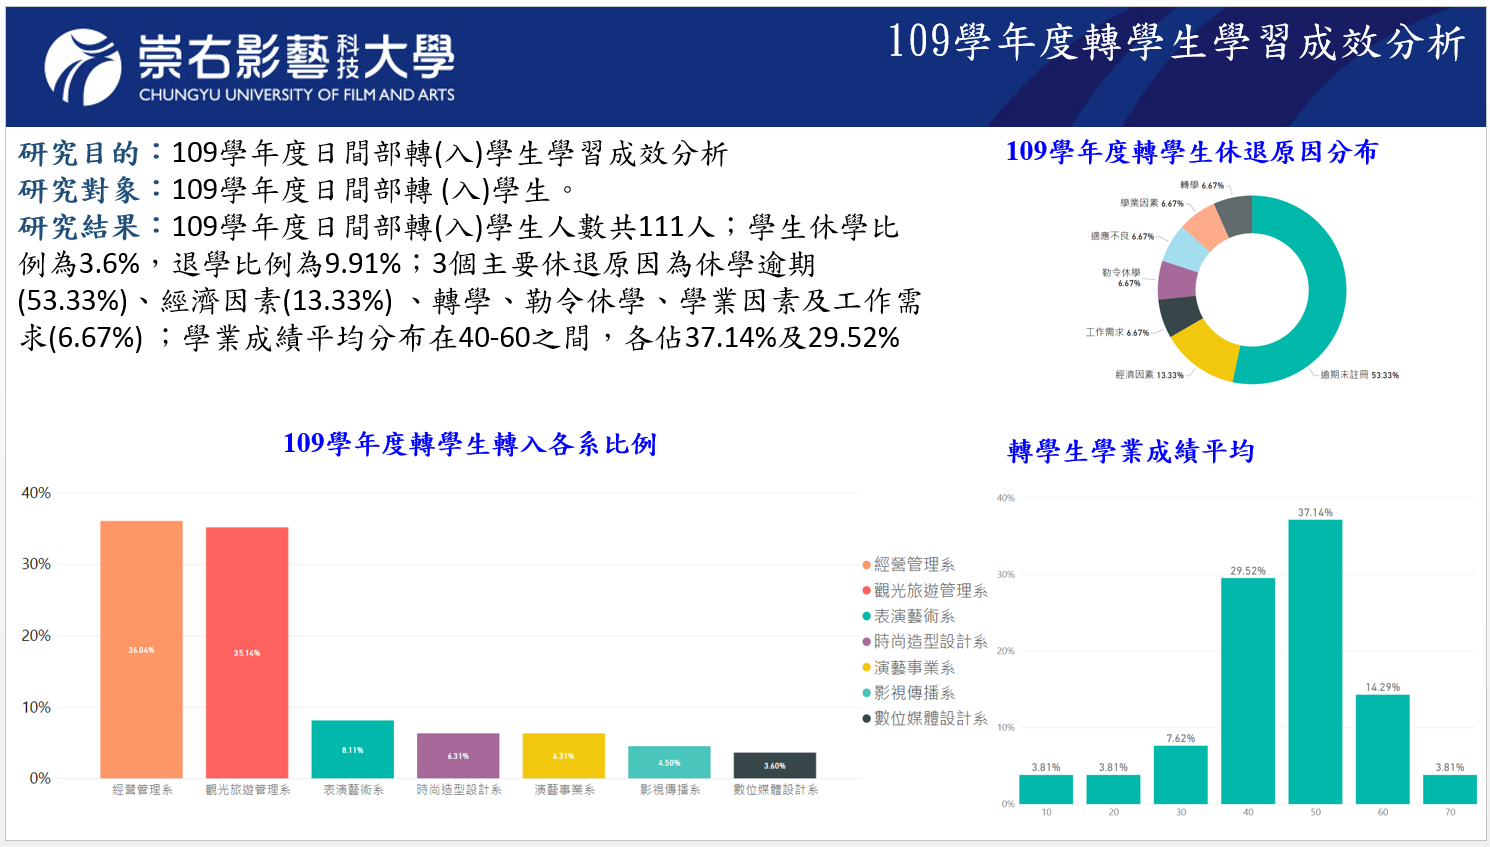Click the 觀光旅遊管理系 x-axis label
1490x847 pixels.
(x=248, y=790)
